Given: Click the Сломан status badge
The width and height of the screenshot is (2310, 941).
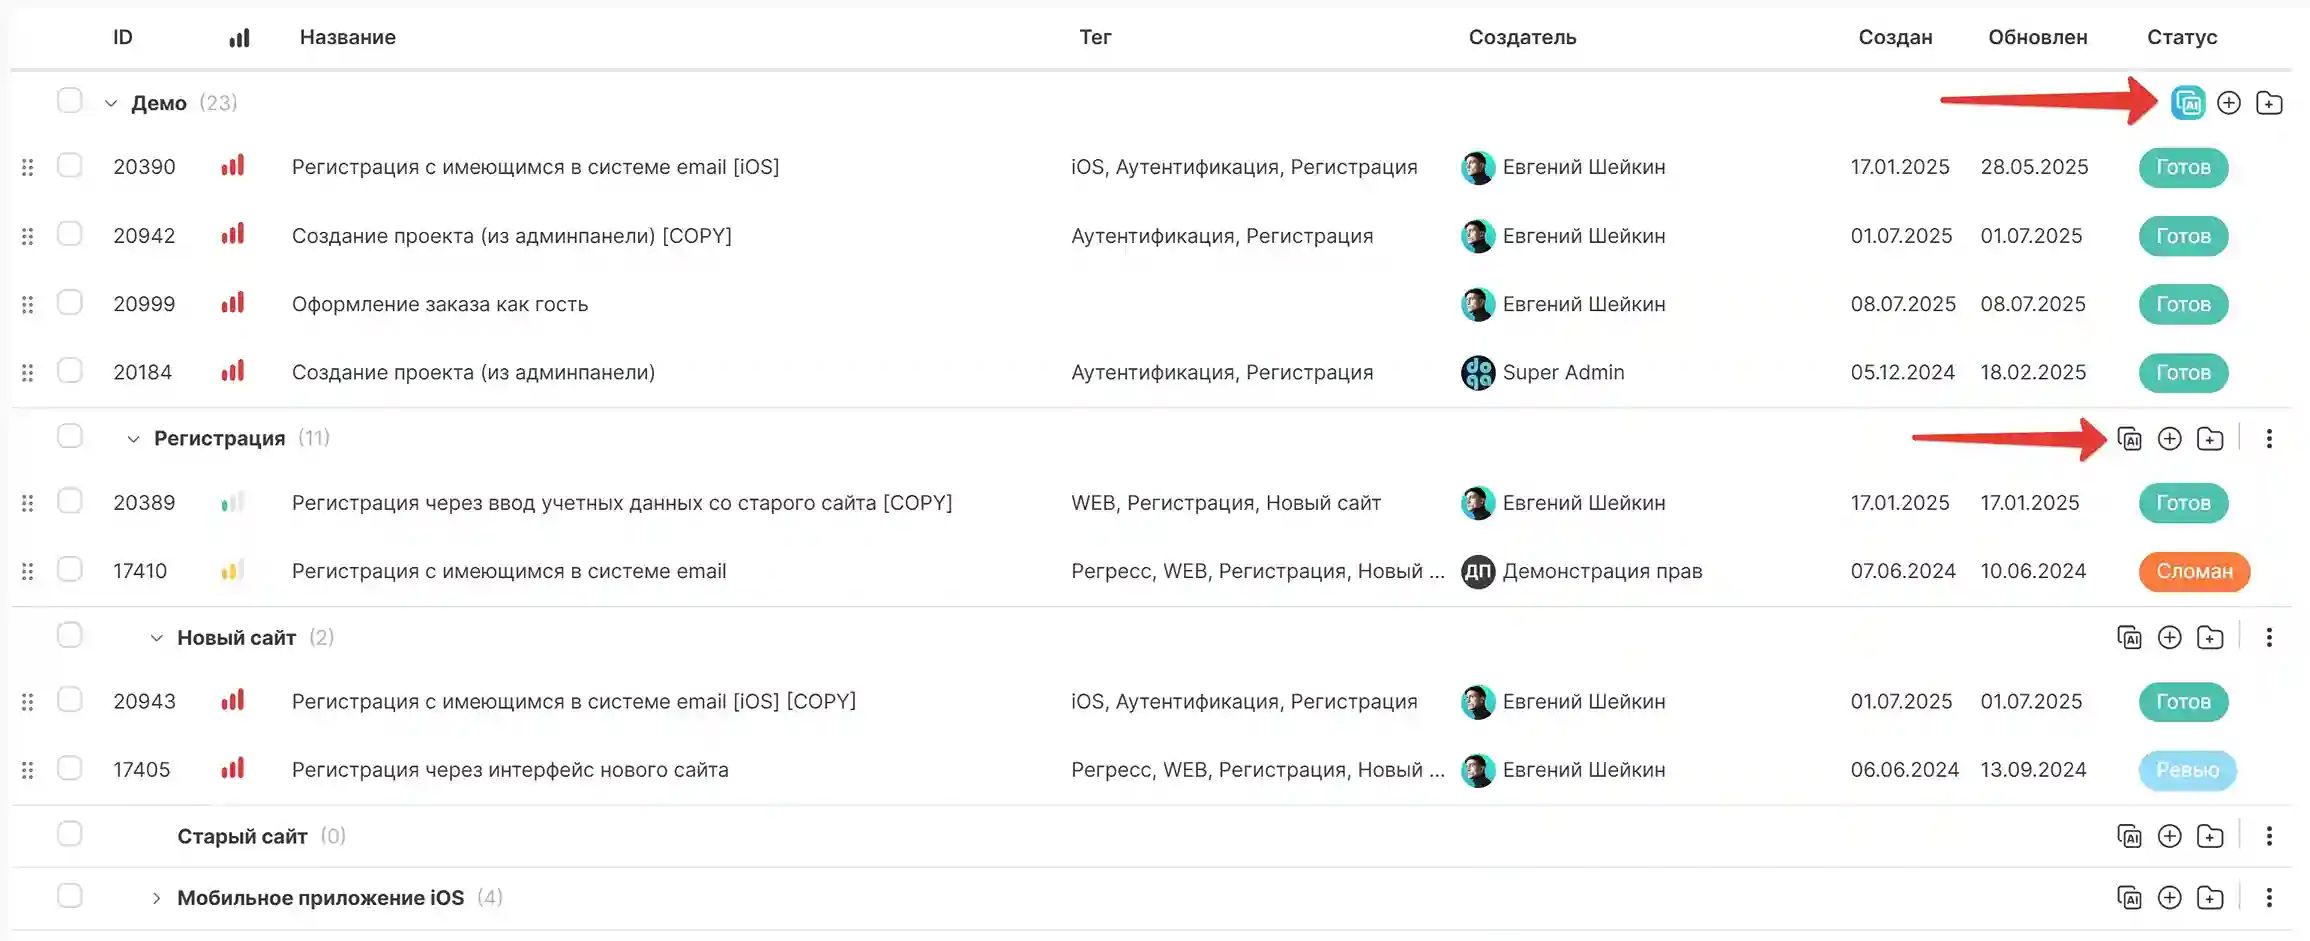Looking at the screenshot, I should click(2193, 571).
